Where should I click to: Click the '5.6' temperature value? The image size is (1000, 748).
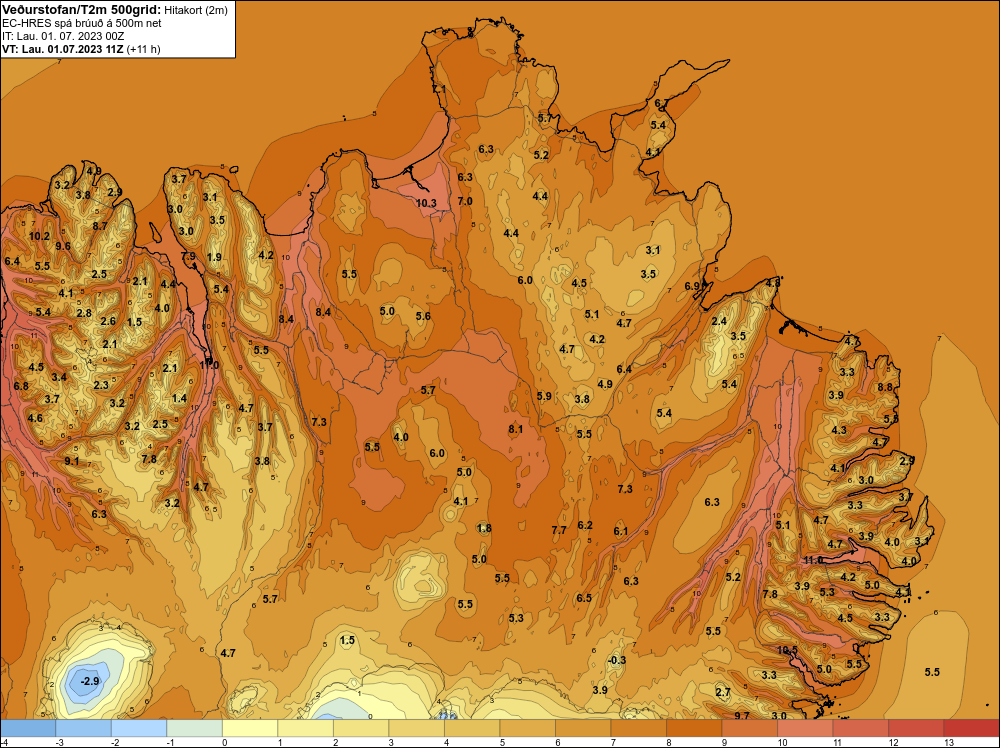click(x=423, y=316)
